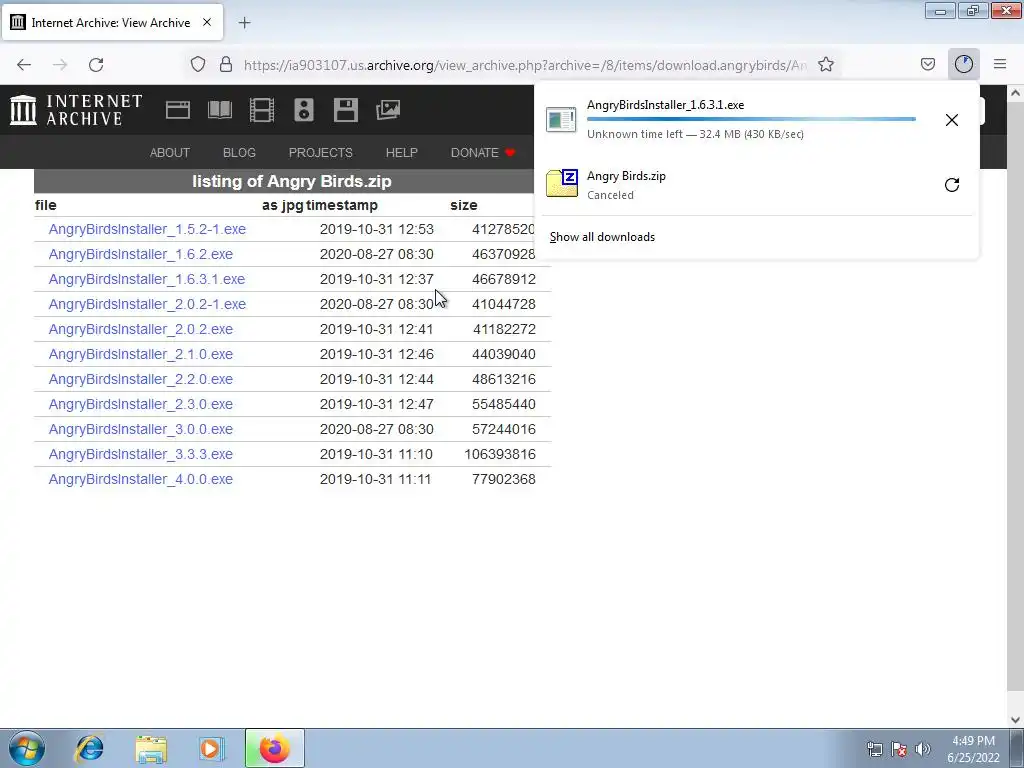Click Show all downloads
Screen dimensions: 1024x768
[602, 237]
